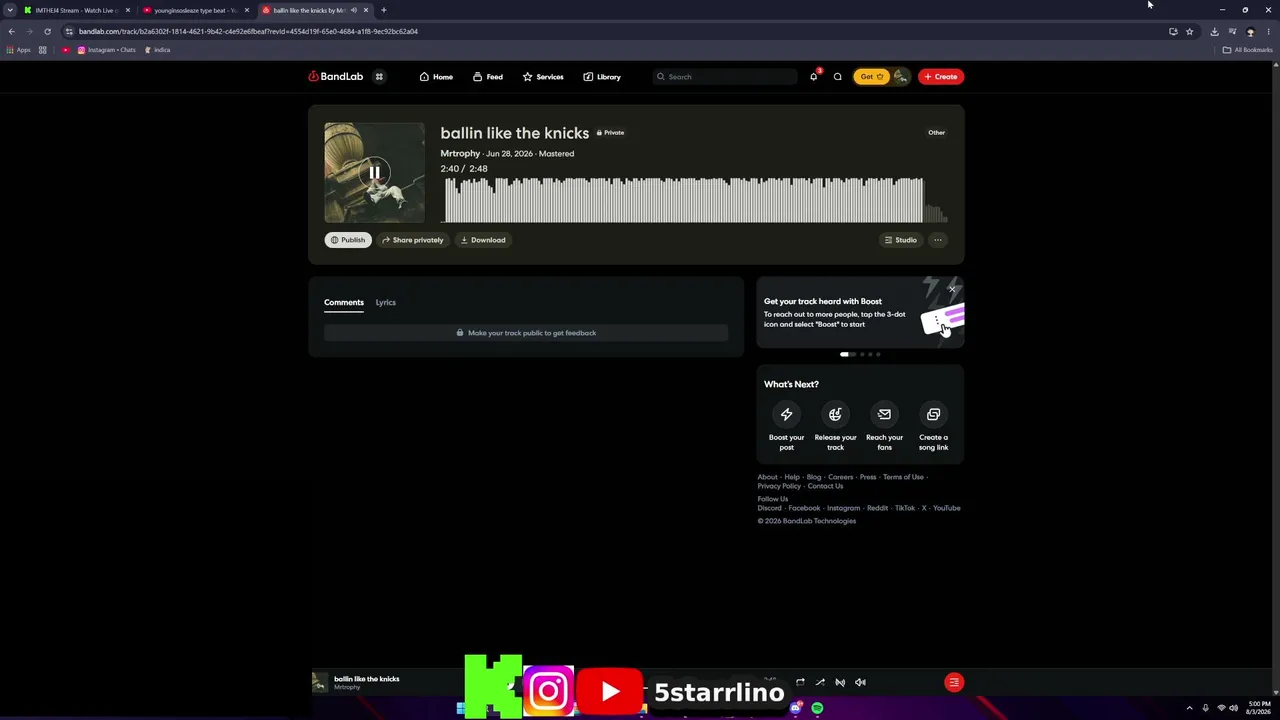Open the Feed page
Screen dimensions: 1280x720
[488, 77]
